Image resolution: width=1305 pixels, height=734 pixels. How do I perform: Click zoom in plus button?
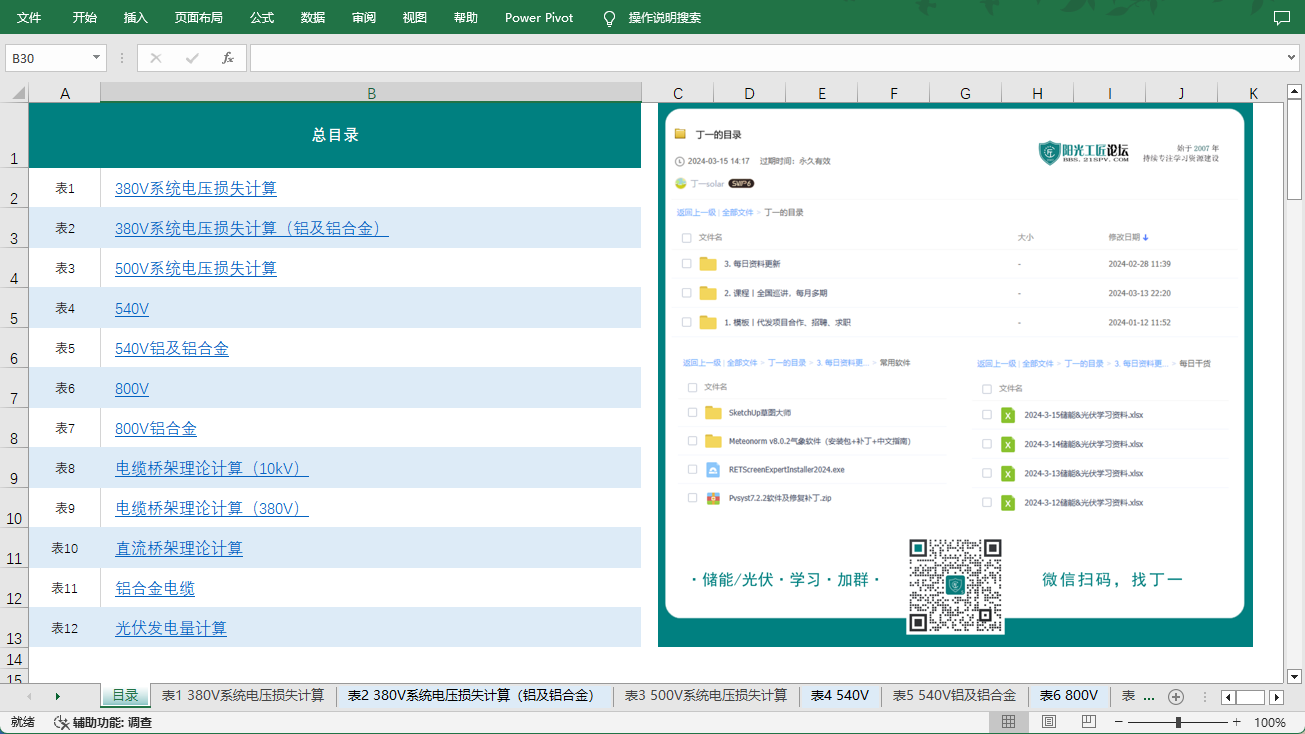pyautogui.click(x=1237, y=722)
